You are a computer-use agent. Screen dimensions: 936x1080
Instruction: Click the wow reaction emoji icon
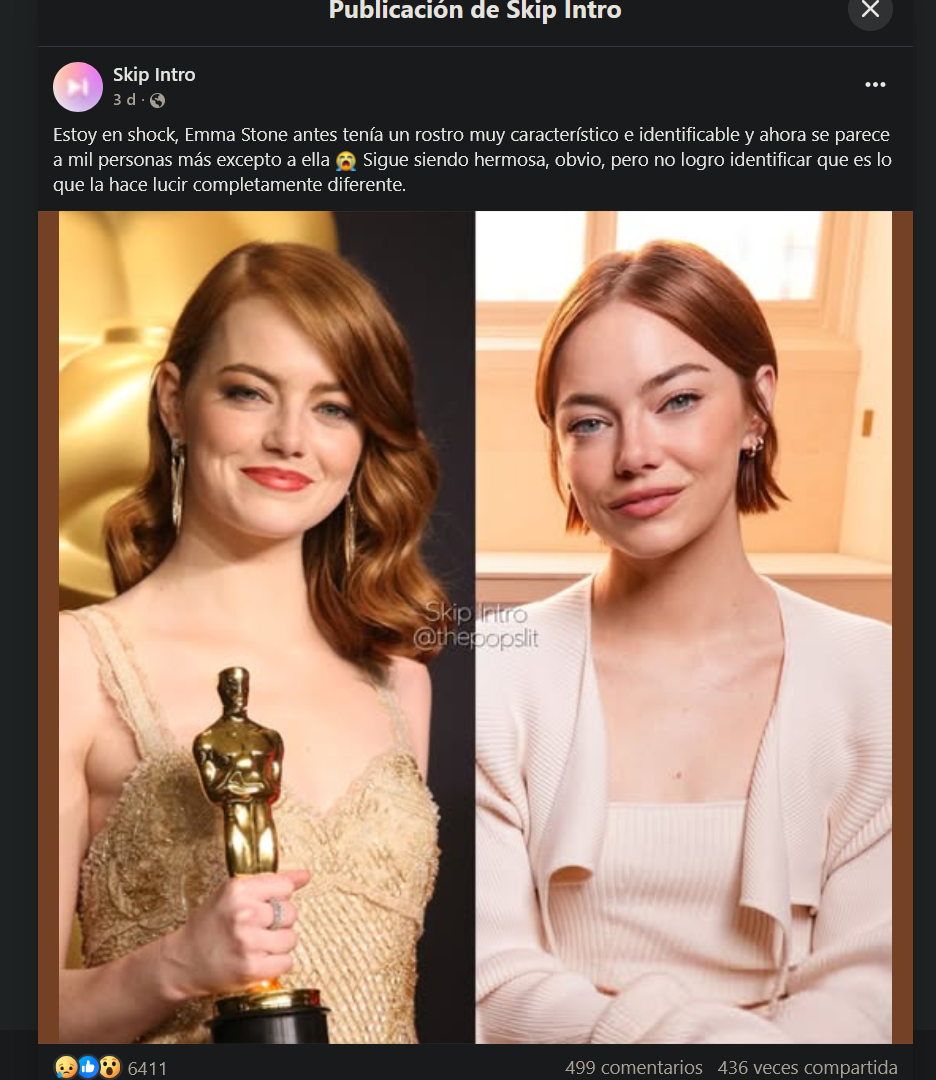pos(109,1067)
